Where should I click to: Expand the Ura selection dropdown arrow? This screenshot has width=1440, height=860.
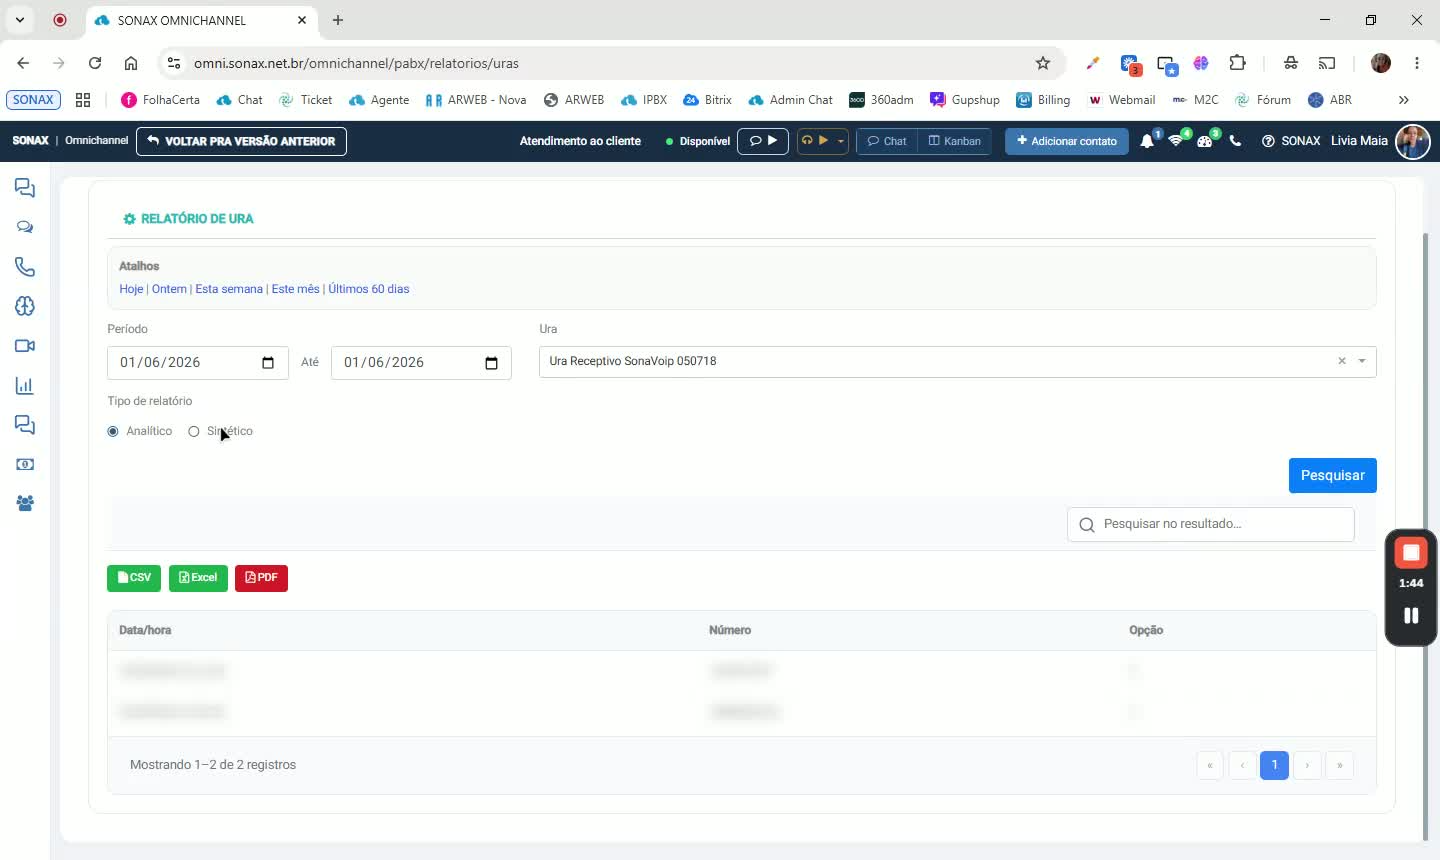coord(1362,361)
